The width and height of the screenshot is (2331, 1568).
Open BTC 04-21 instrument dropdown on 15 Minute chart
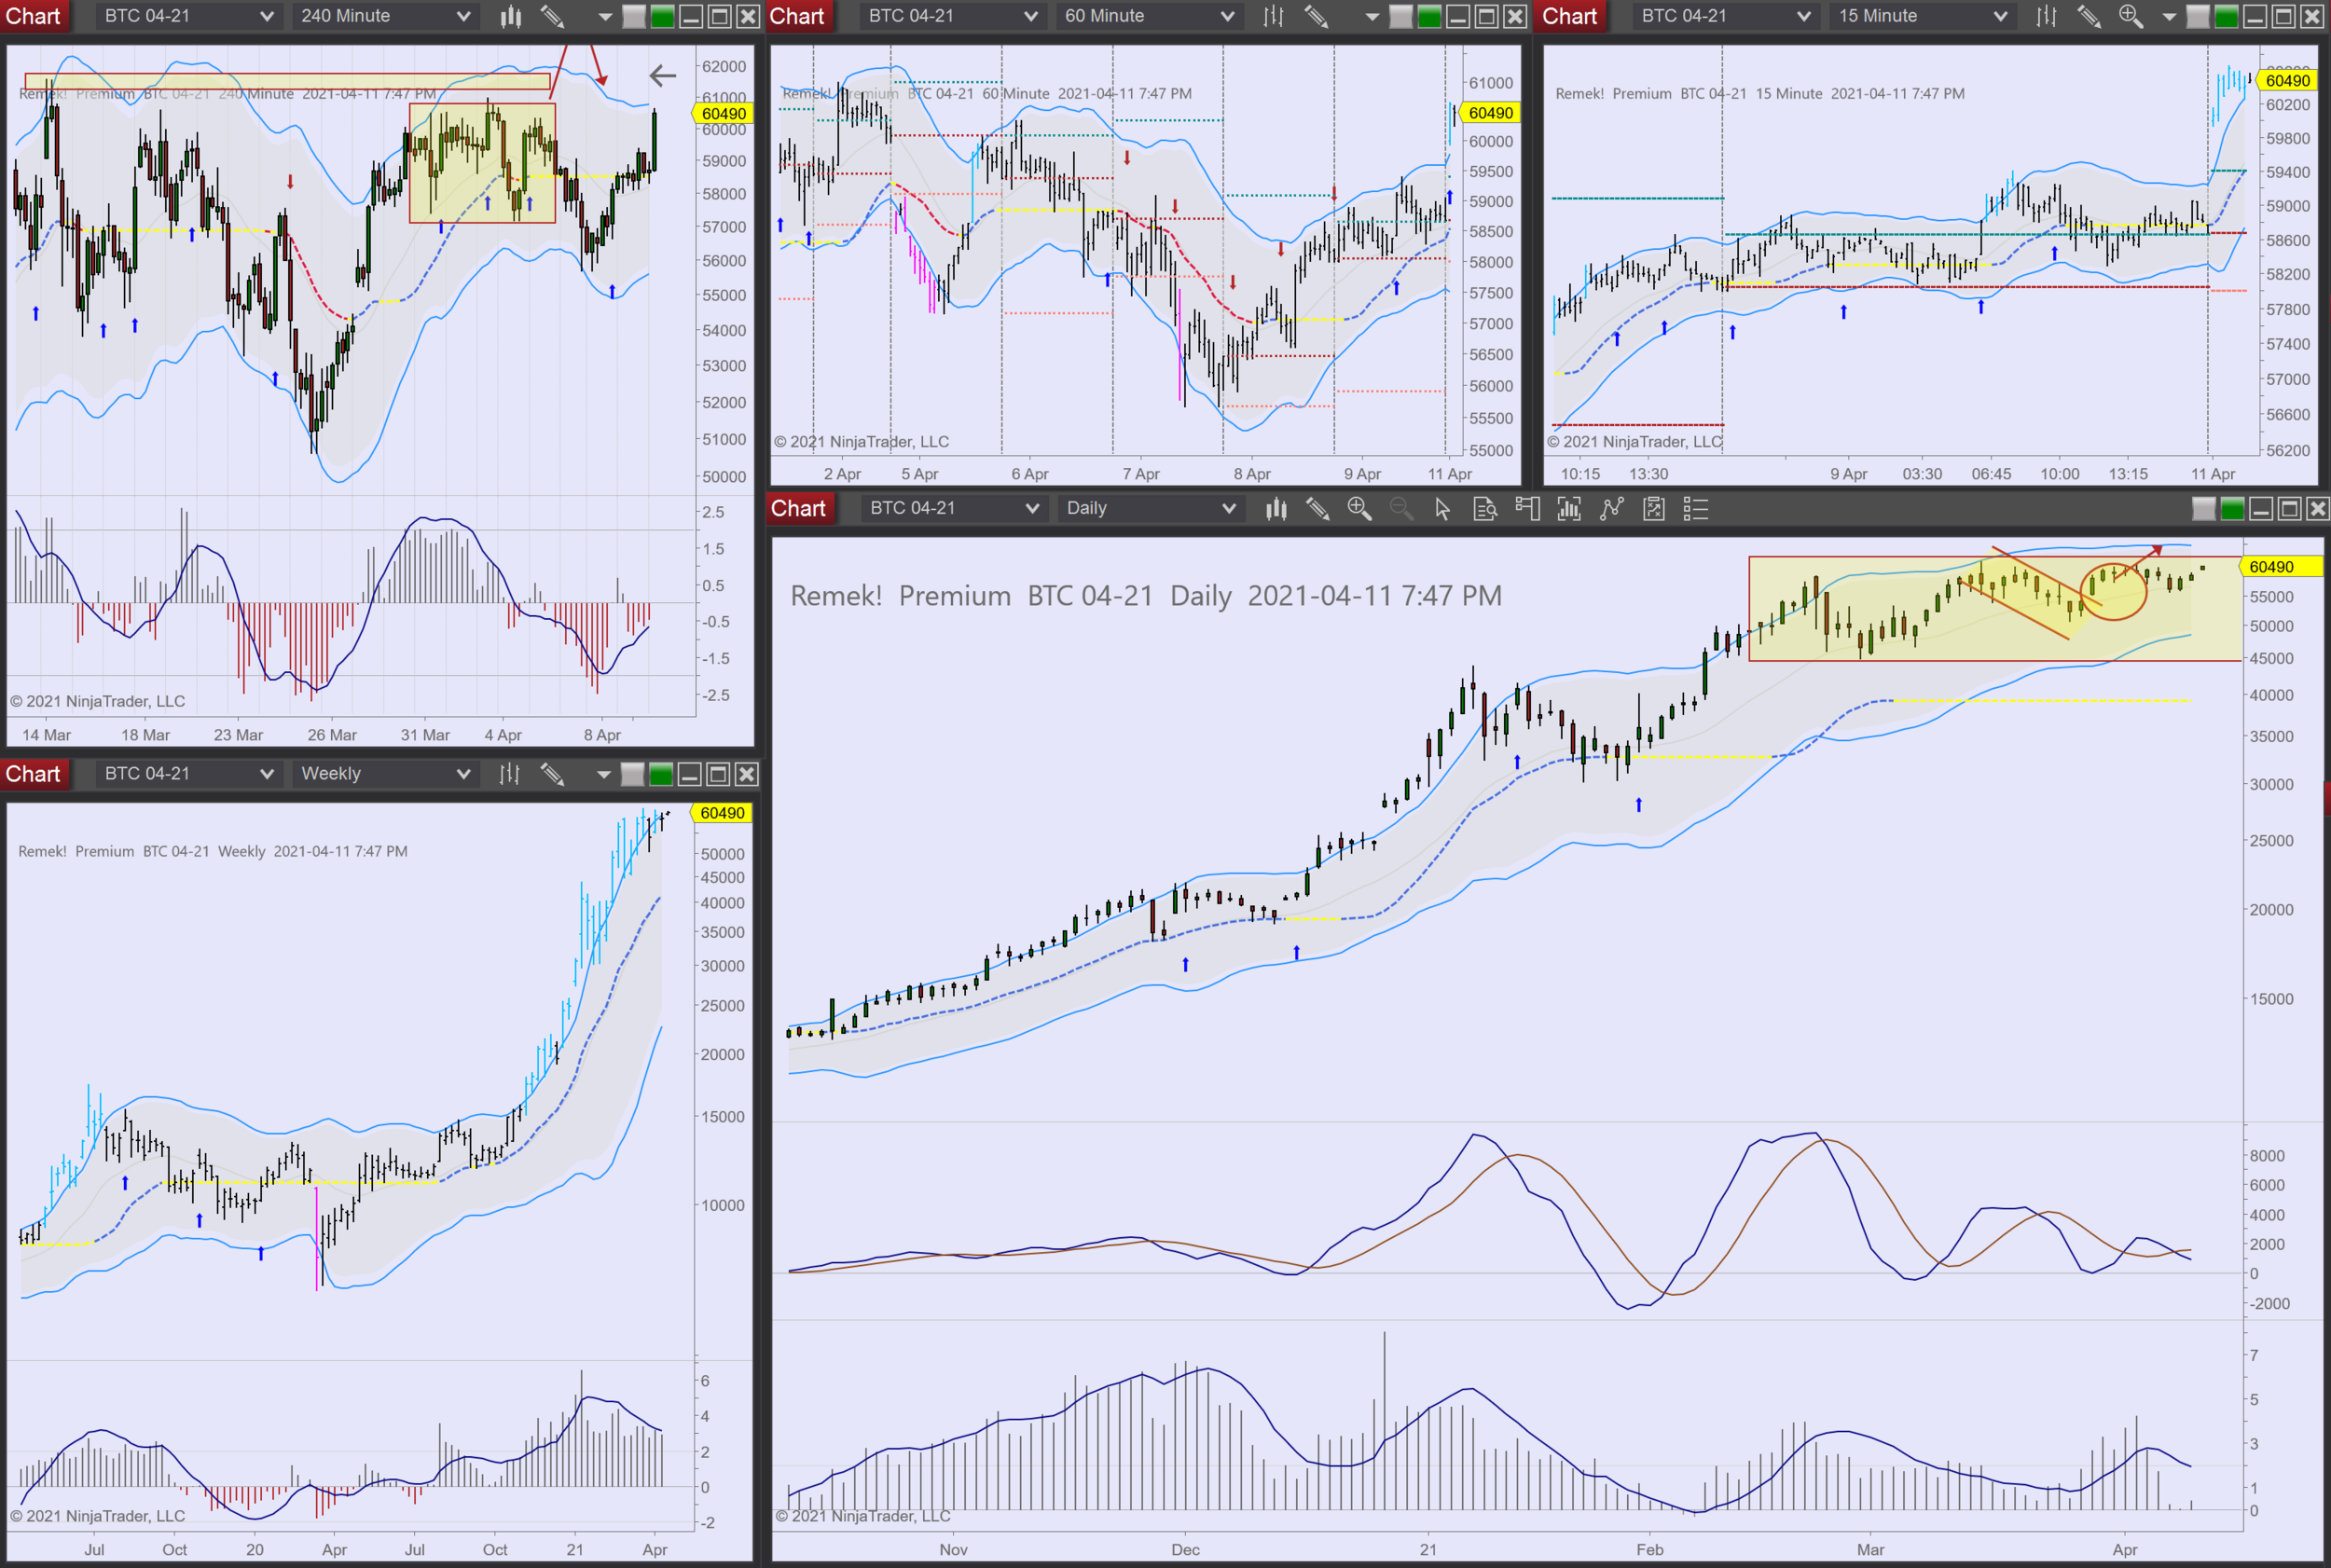[1803, 16]
